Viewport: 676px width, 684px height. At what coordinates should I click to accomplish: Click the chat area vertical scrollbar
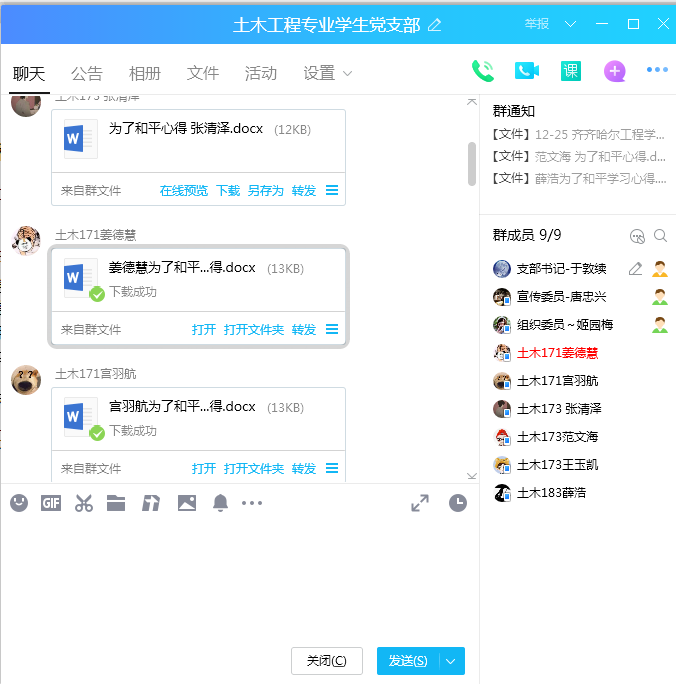tap(472, 163)
